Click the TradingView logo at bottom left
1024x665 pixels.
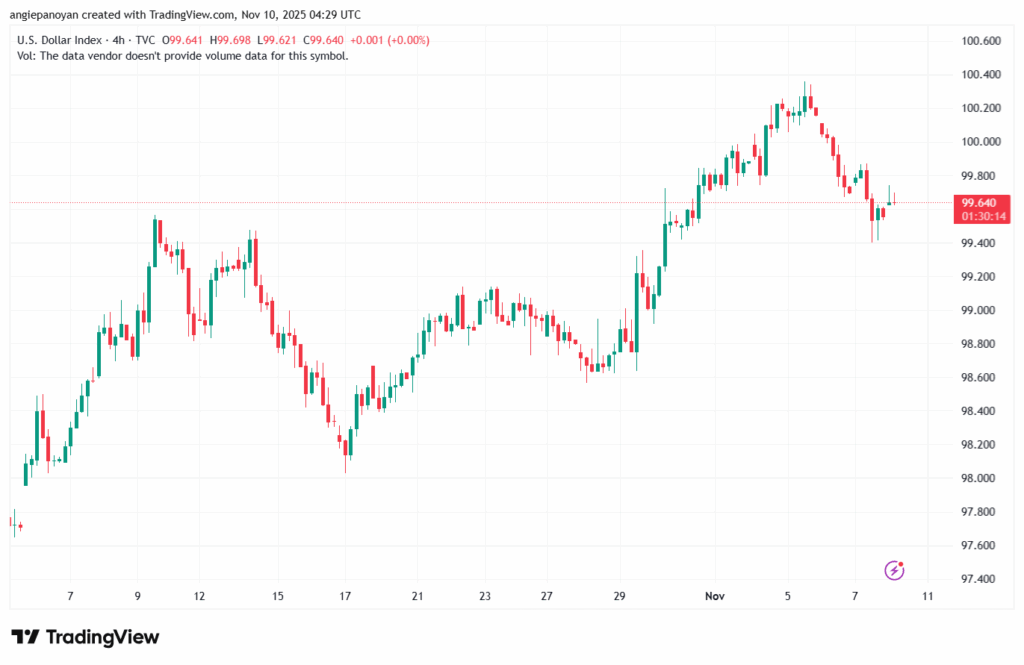[x=85, y=637]
